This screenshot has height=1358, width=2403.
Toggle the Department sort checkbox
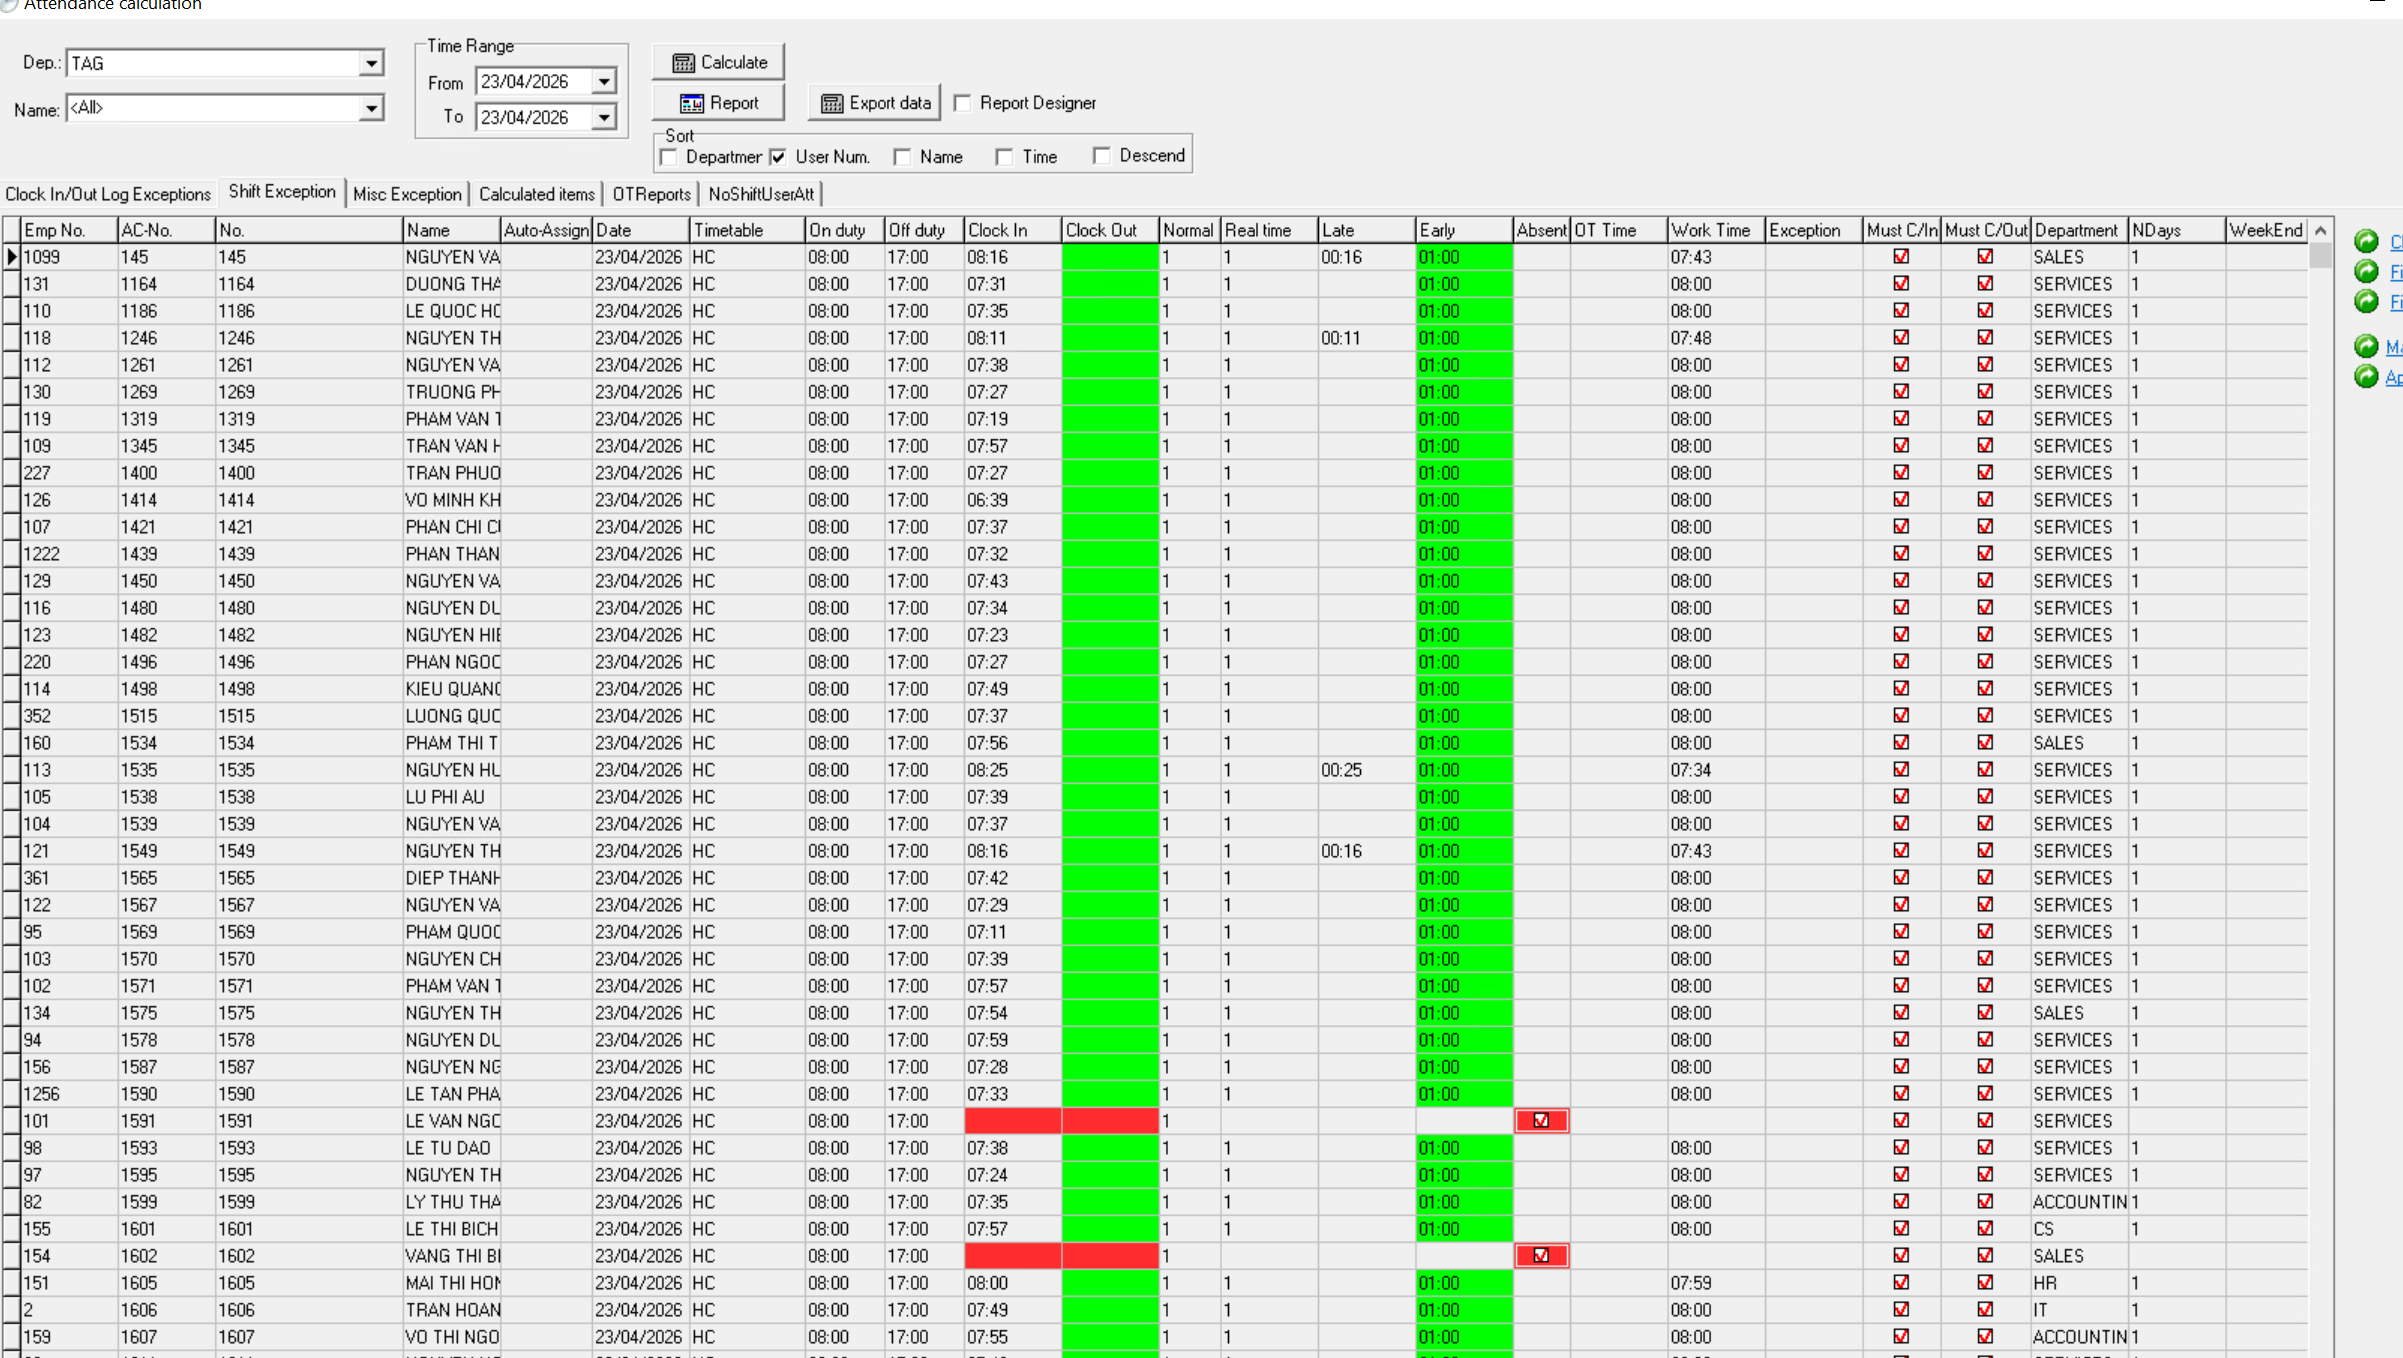(x=669, y=157)
